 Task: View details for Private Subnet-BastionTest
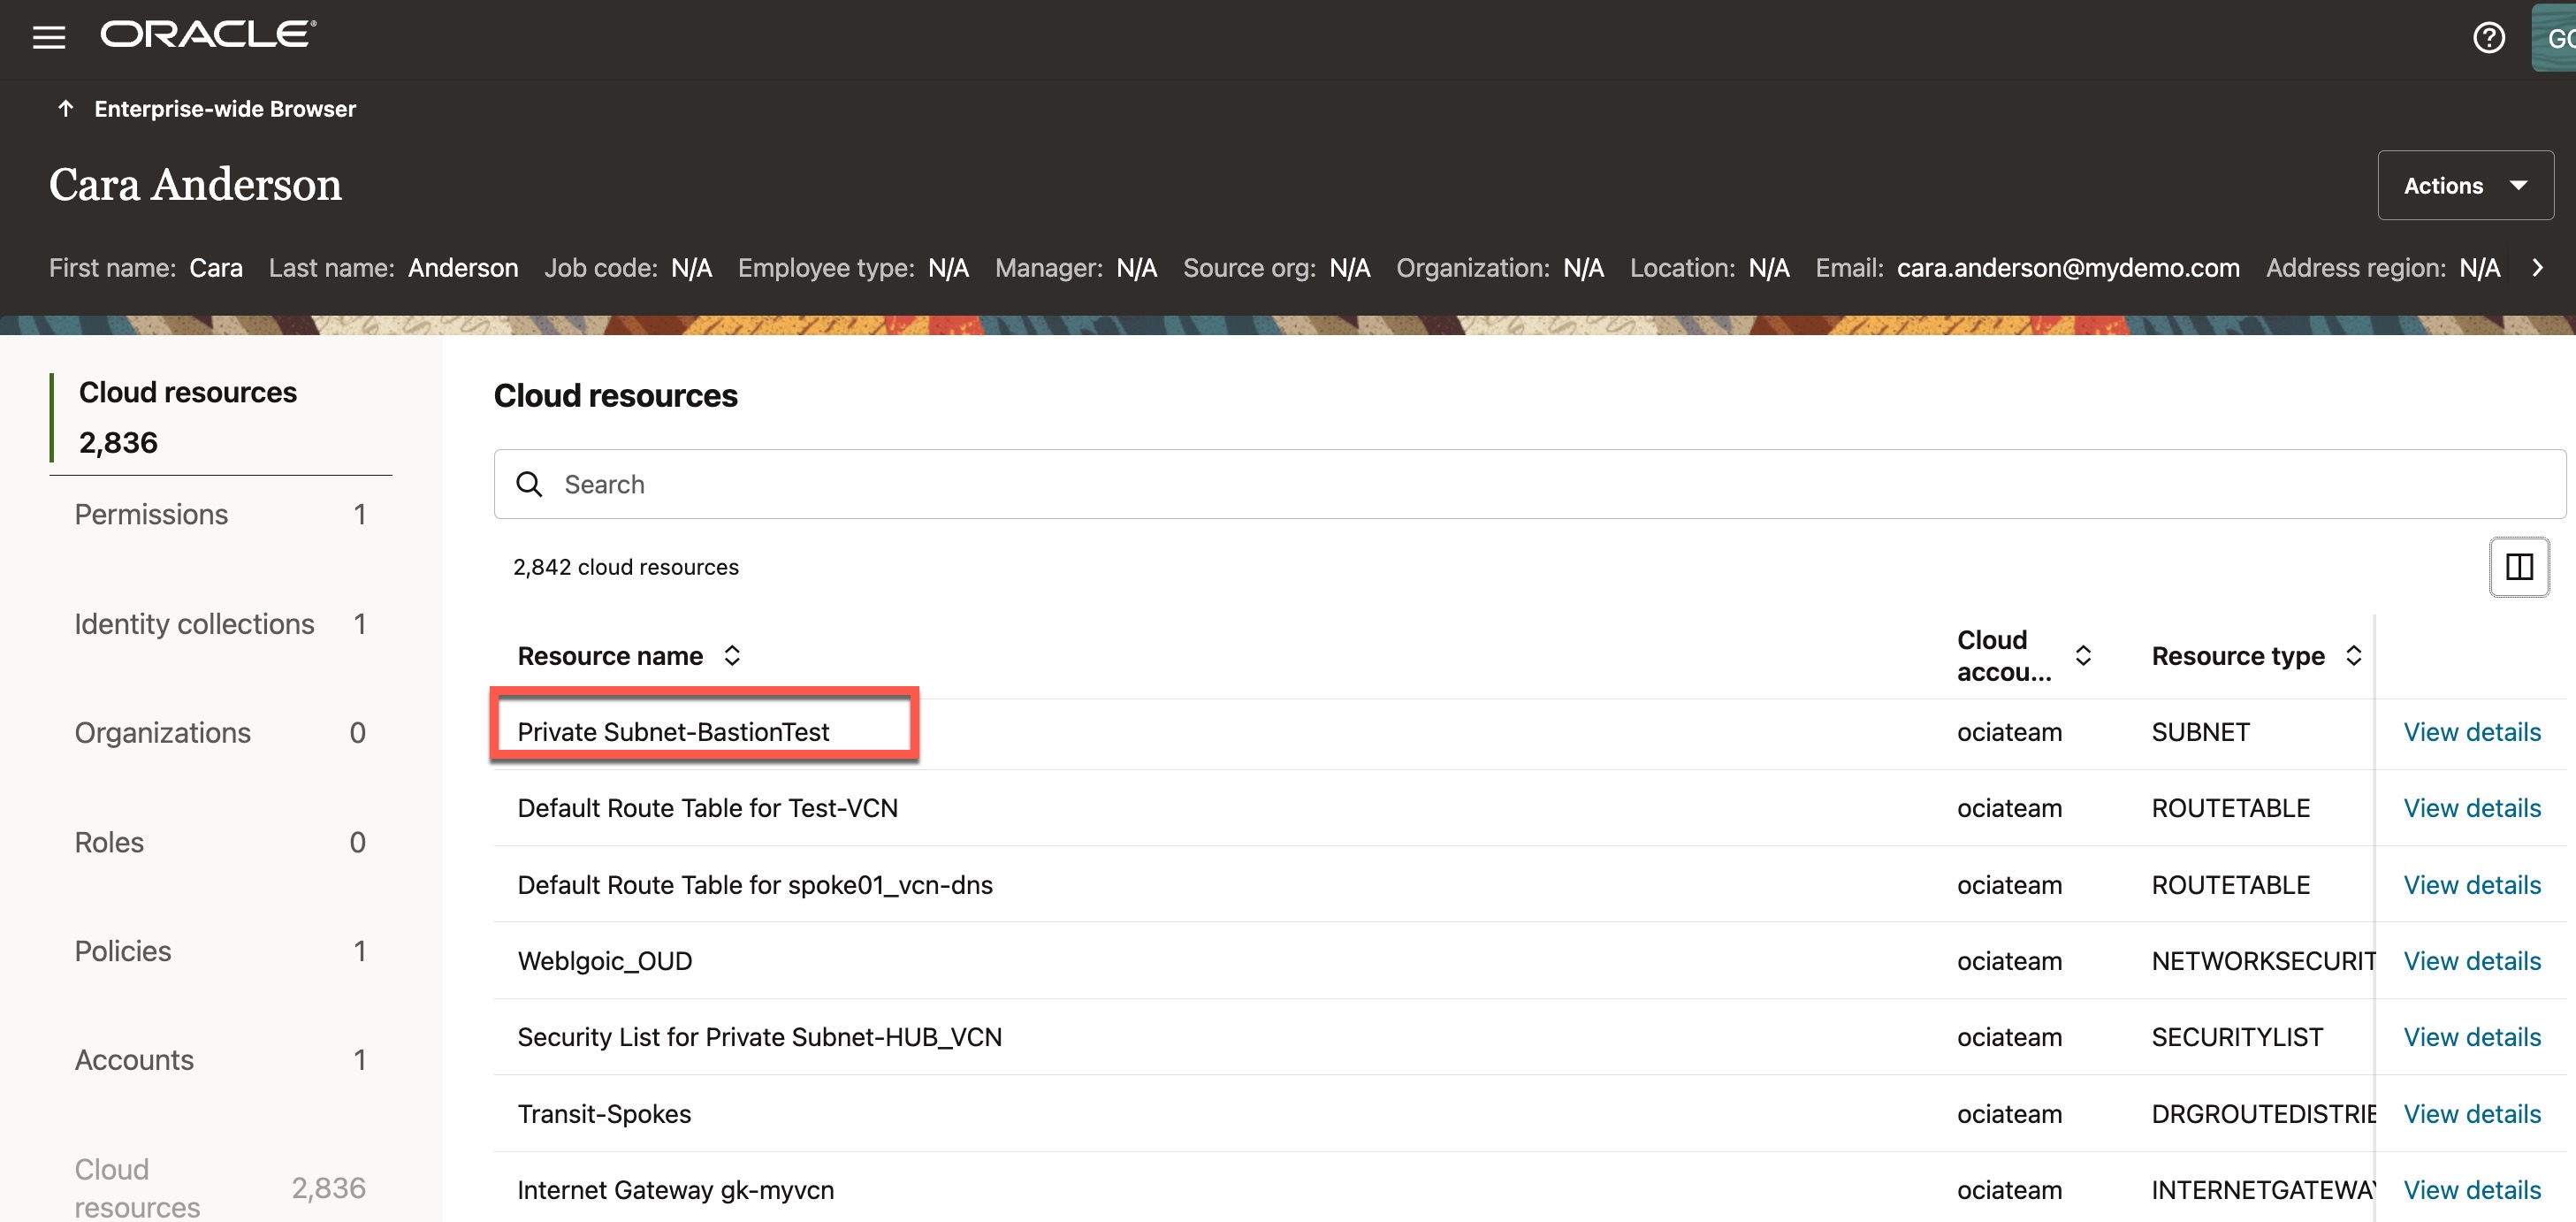pos(2471,732)
